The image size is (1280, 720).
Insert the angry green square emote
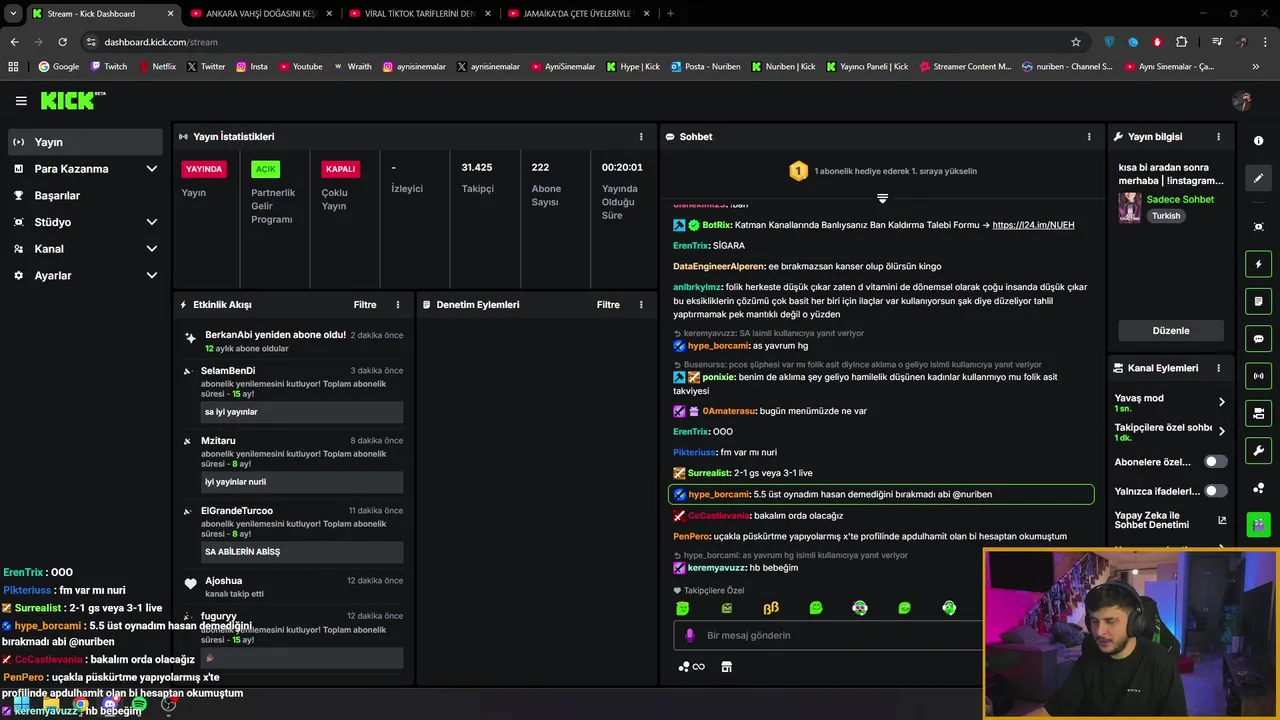coord(727,608)
